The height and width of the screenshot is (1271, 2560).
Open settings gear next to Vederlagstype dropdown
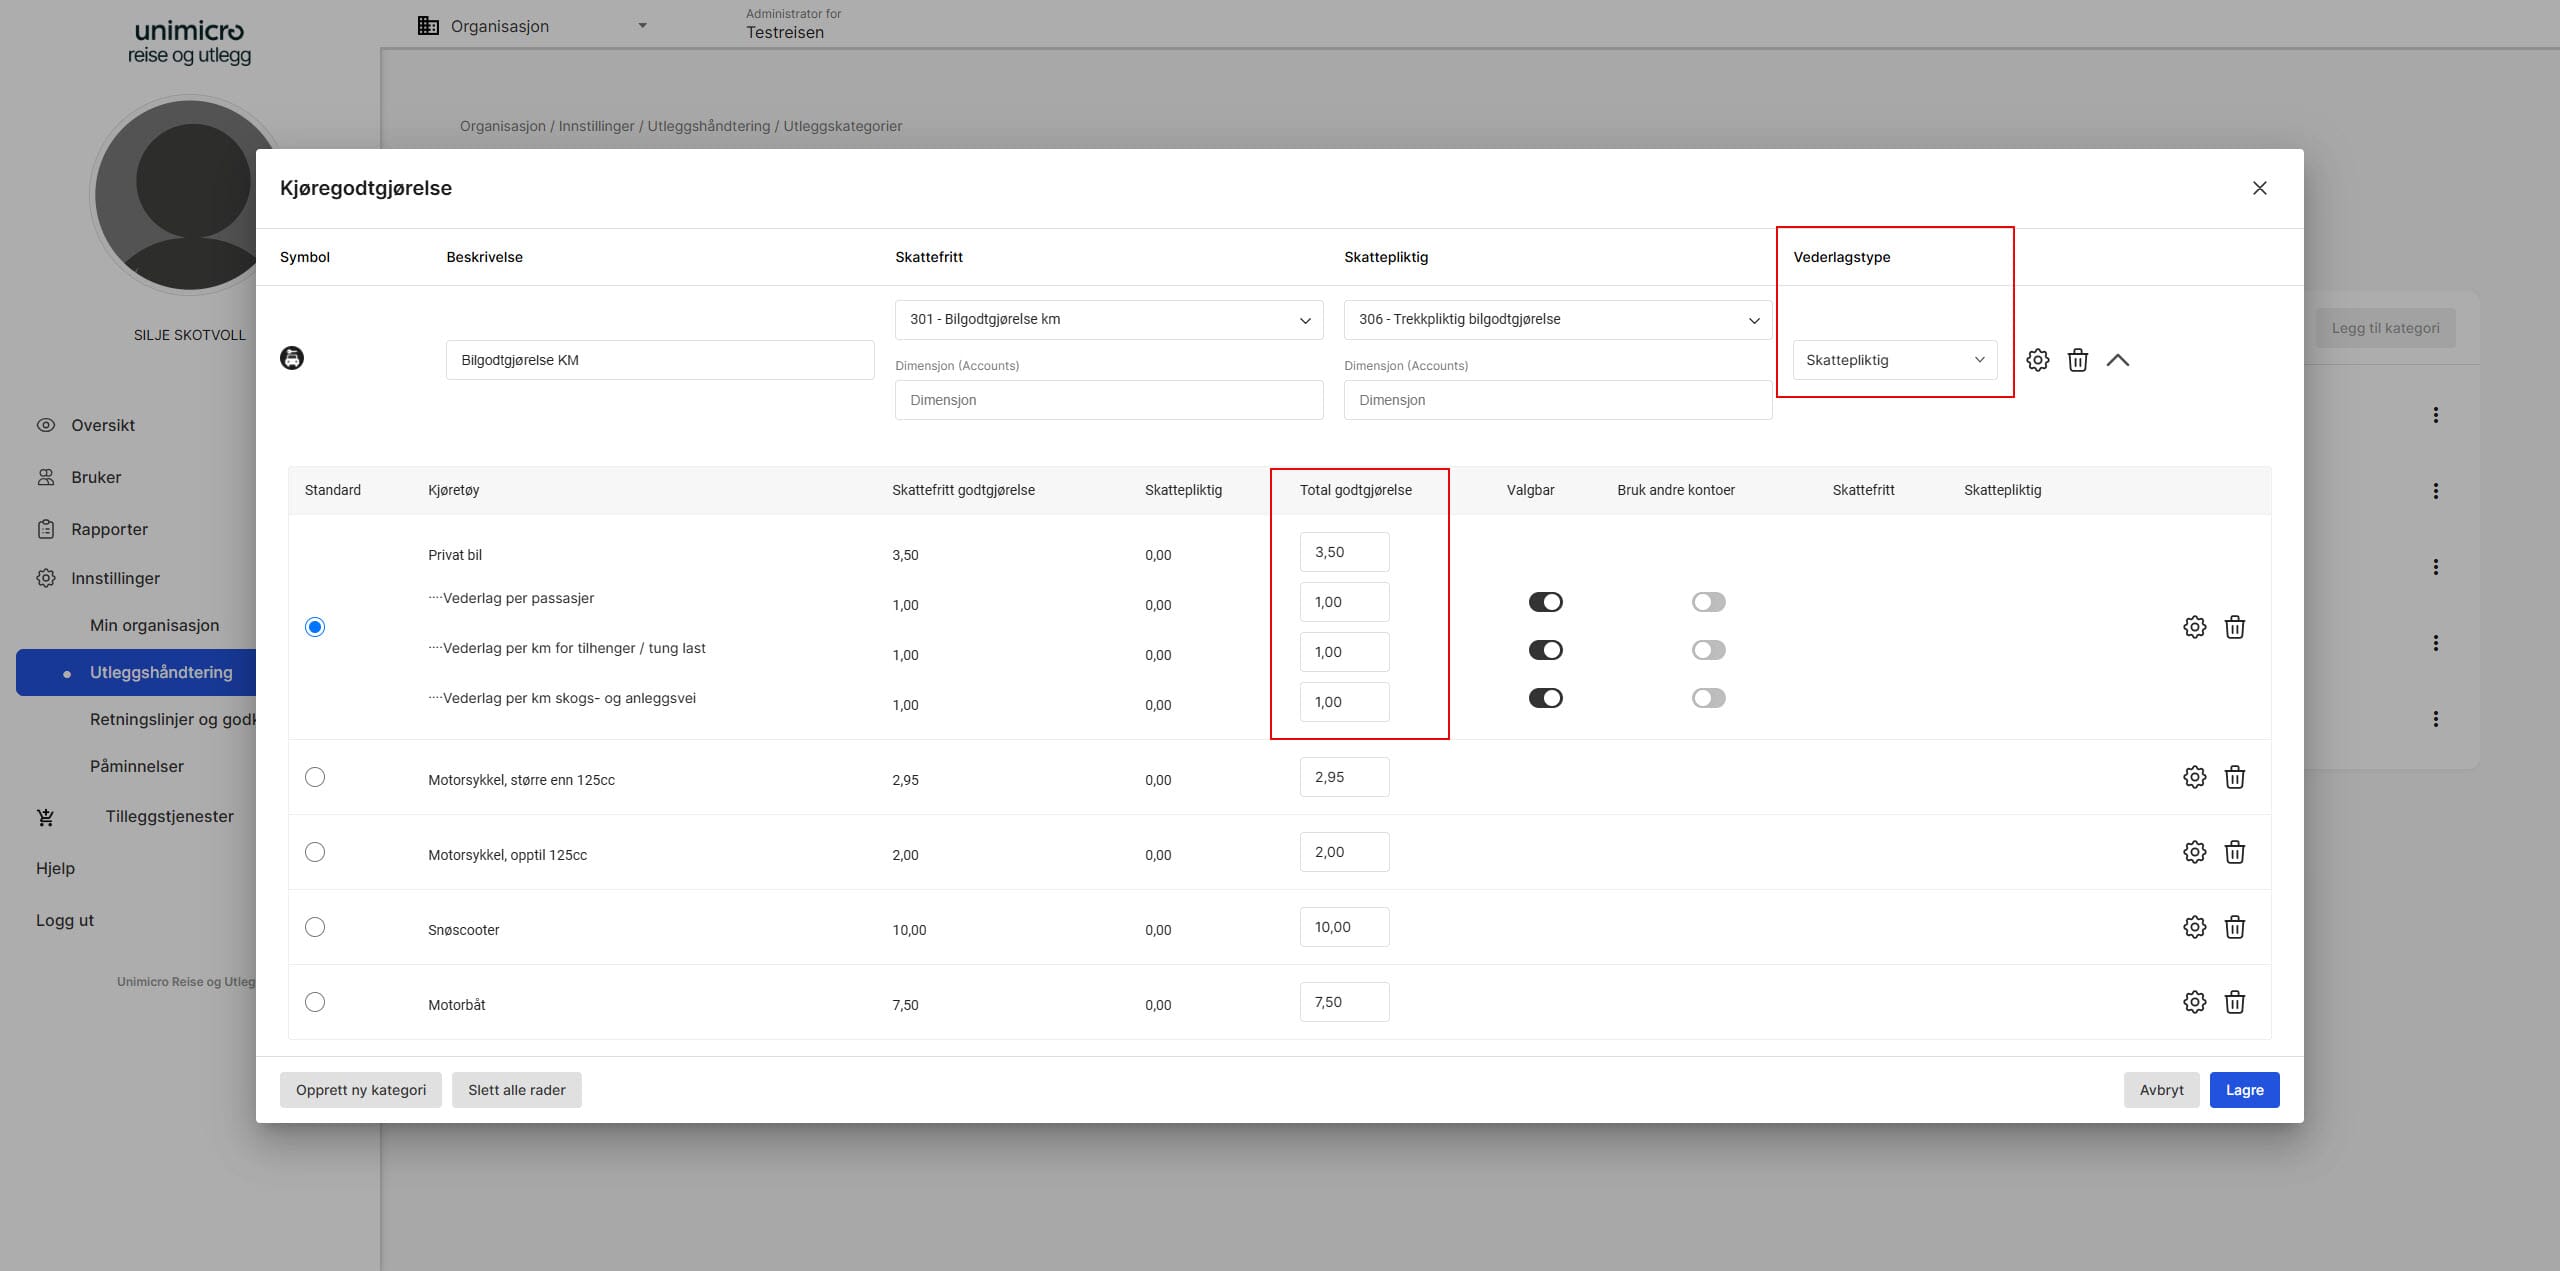2037,360
